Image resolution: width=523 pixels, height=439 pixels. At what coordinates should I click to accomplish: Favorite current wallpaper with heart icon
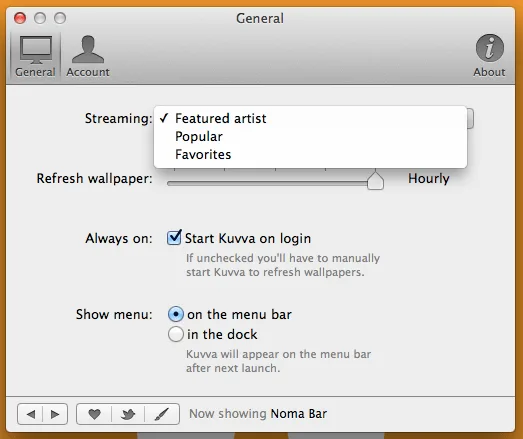coord(94,414)
